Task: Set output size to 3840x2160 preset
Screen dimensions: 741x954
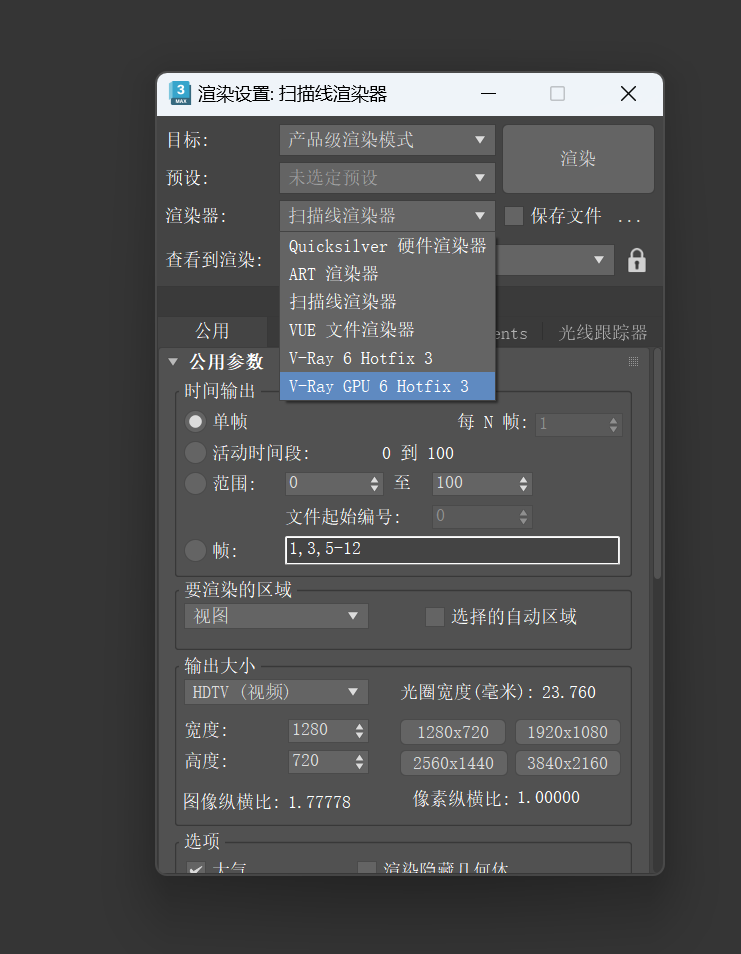Action: 568,763
